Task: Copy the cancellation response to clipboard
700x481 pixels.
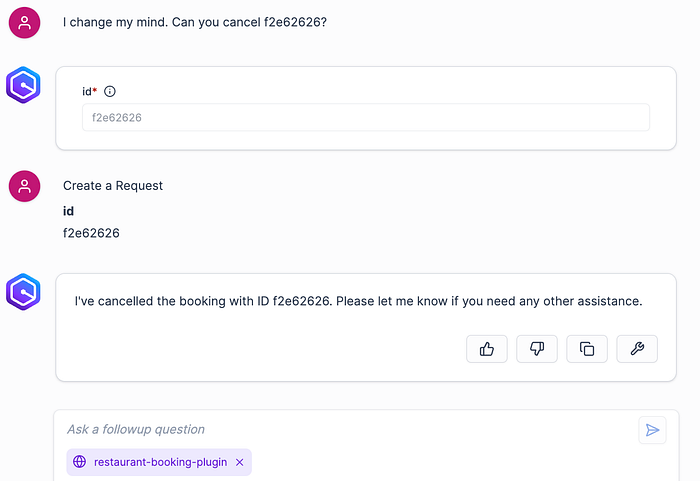Action: (587, 349)
